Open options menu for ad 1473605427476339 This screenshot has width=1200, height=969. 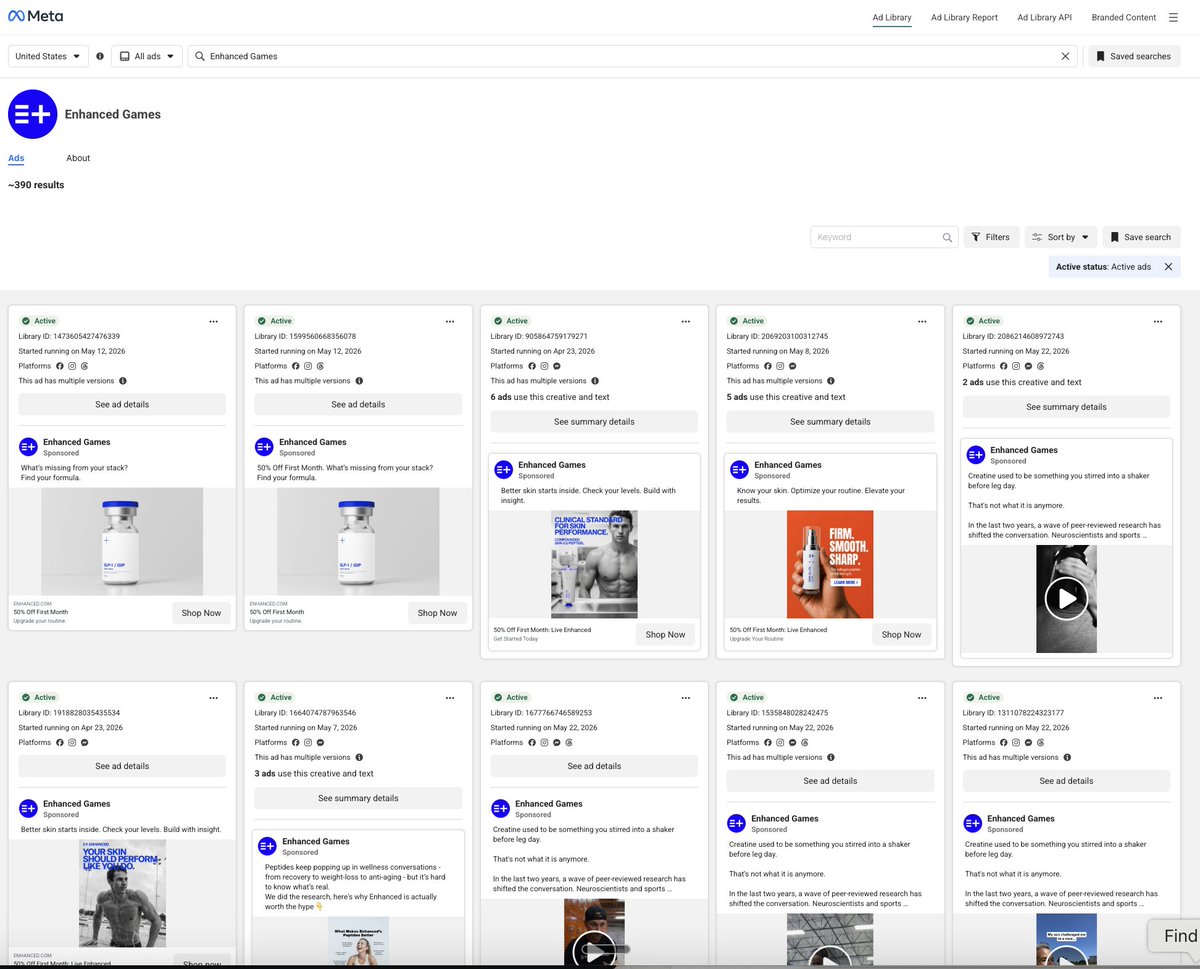pyautogui.click(x=213, y=322)
